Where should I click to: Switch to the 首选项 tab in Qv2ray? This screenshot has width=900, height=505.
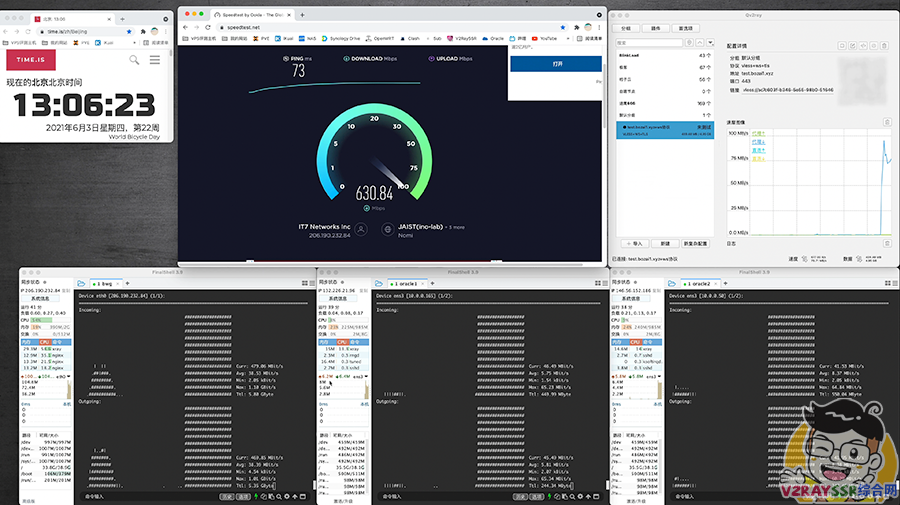click(x=685, y=28)
